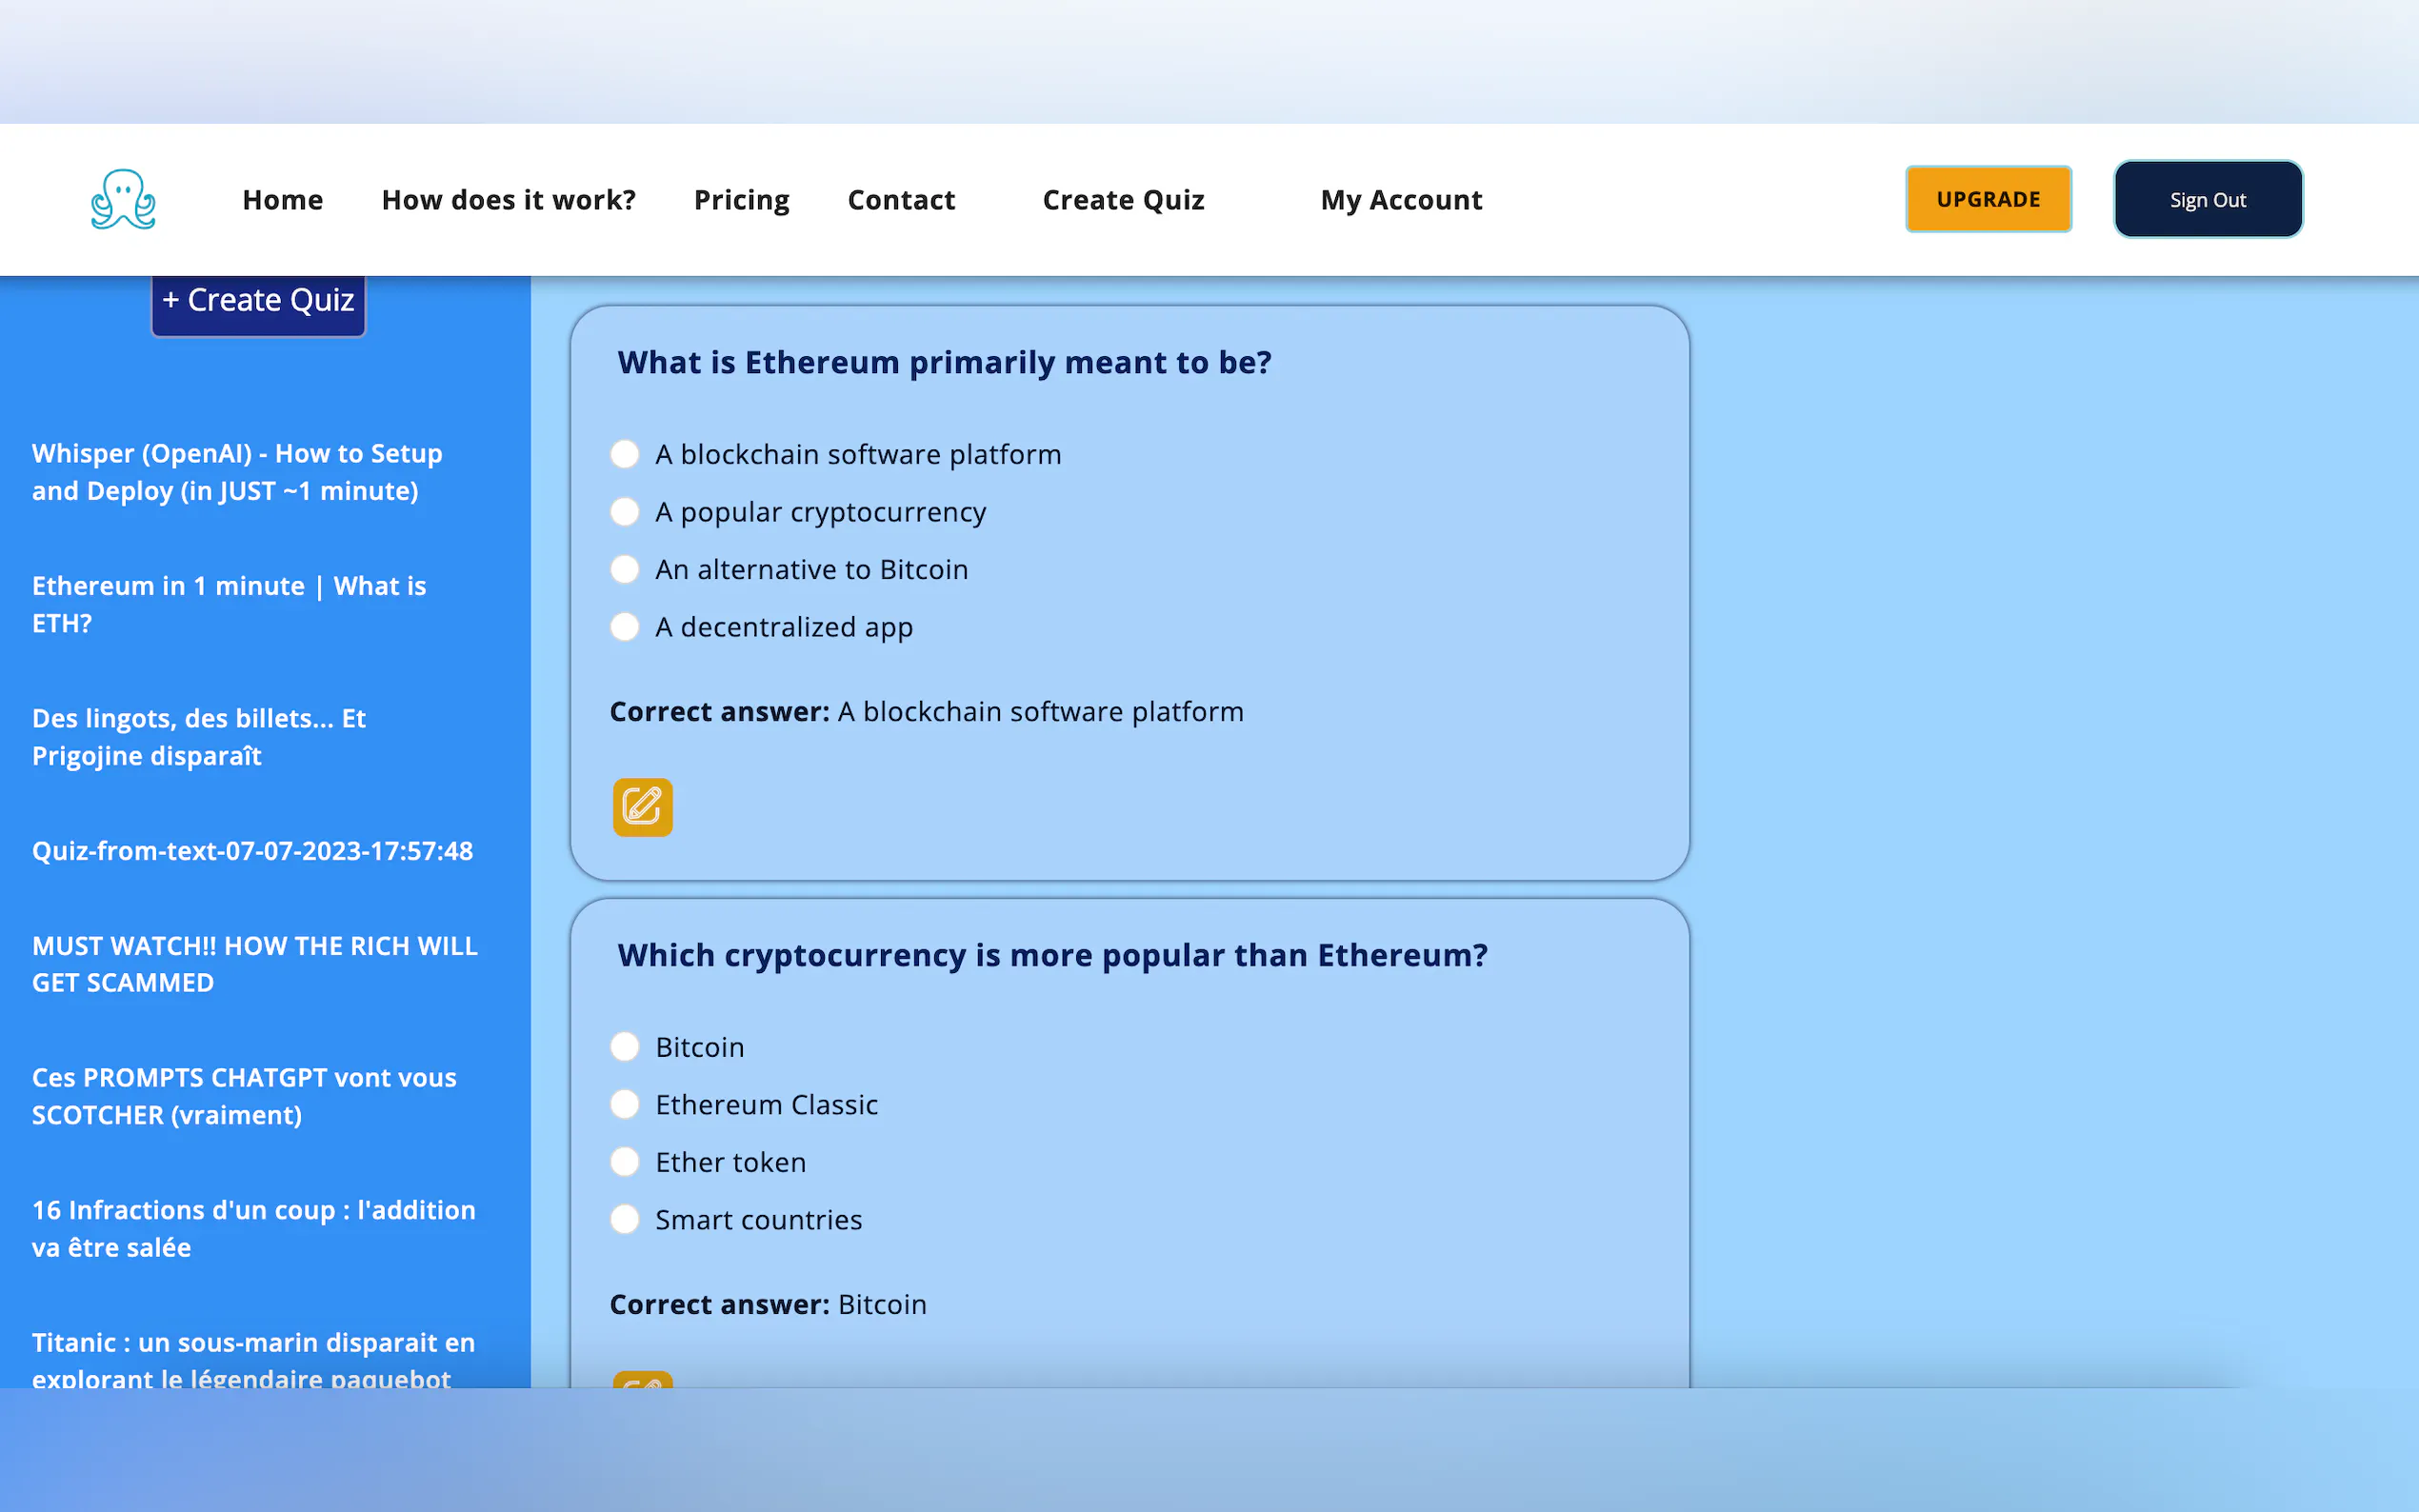Select 'Ether token' radio button
This screenshot has height=1512, width=2419.
[x=625, y=1162]
